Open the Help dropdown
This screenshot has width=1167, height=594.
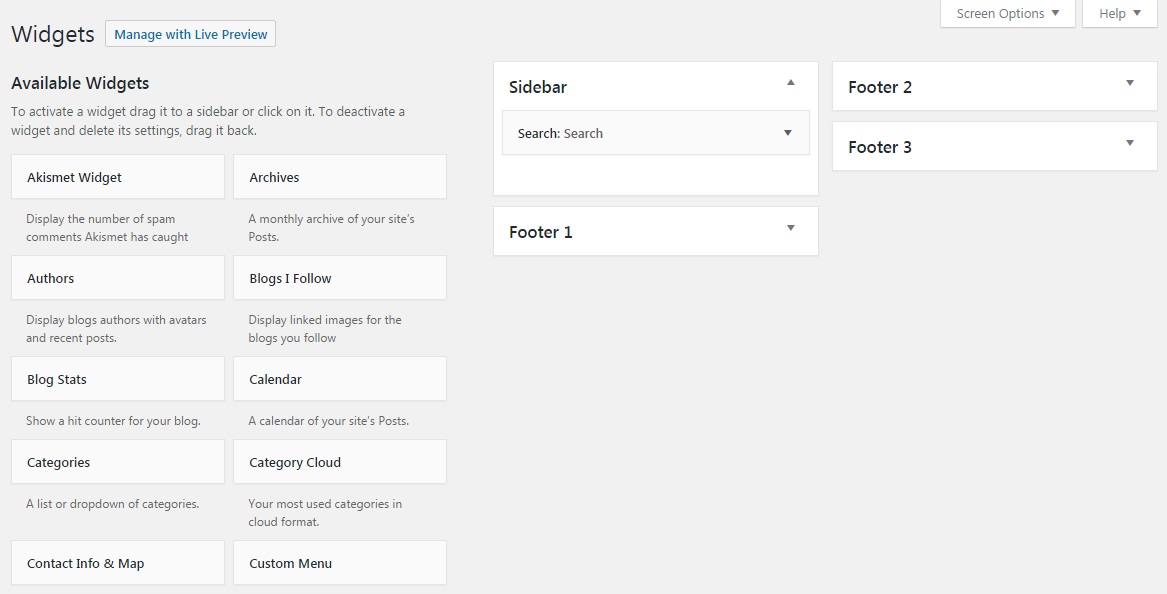1119,13
